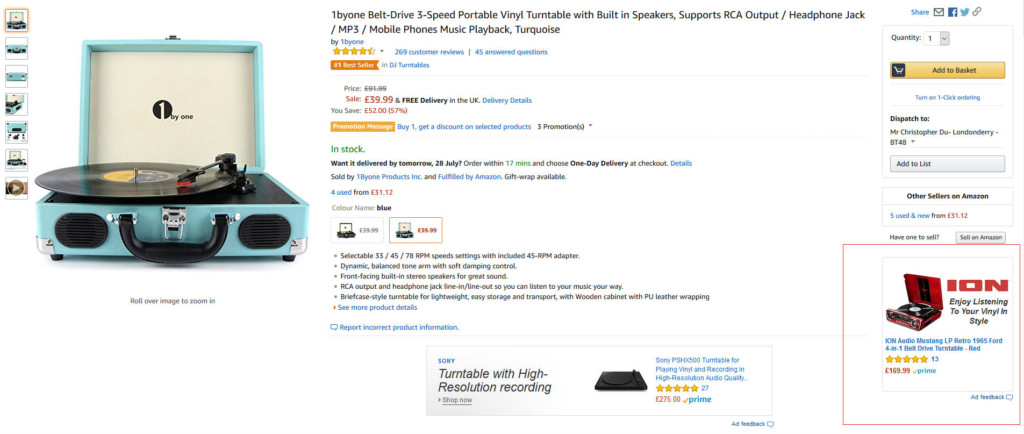The image size is (1024, 434).
Task: Select the black colour swatch option
Action: (357, 230)
